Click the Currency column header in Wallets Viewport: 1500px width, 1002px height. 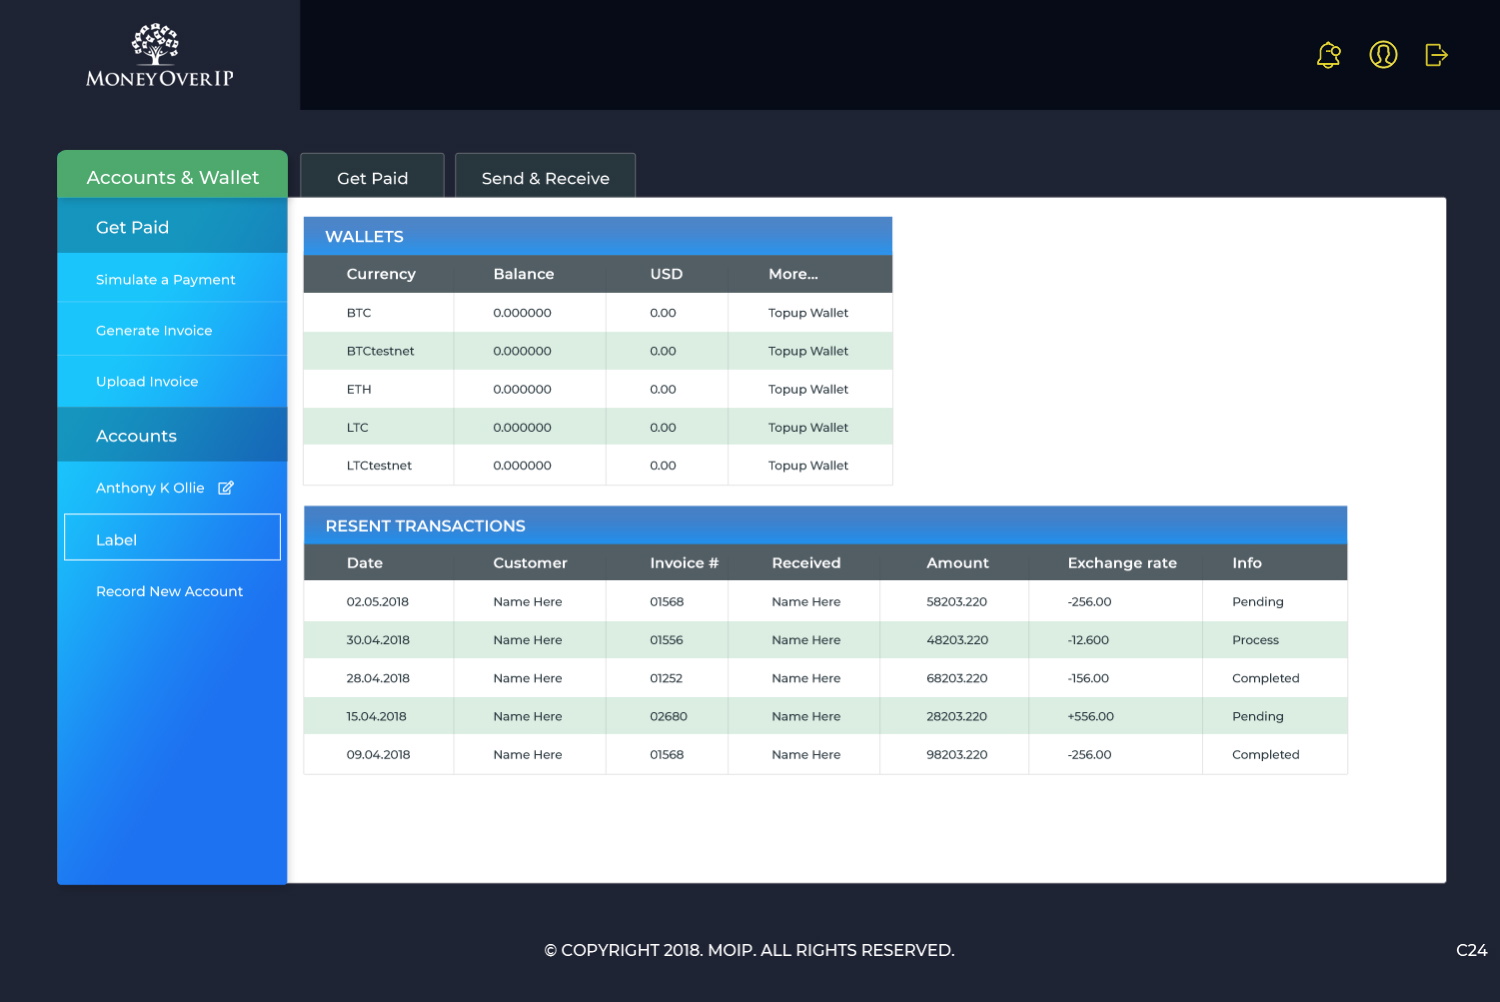381,274
